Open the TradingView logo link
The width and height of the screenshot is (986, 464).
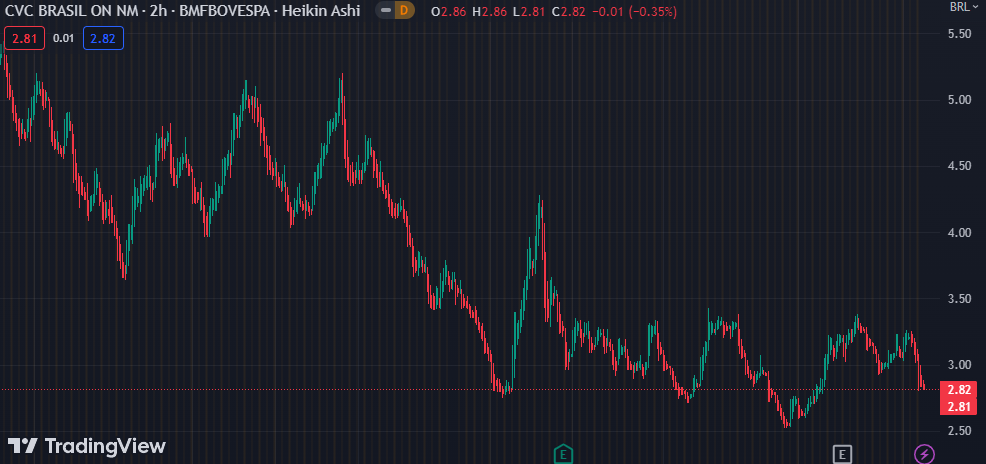86,446
